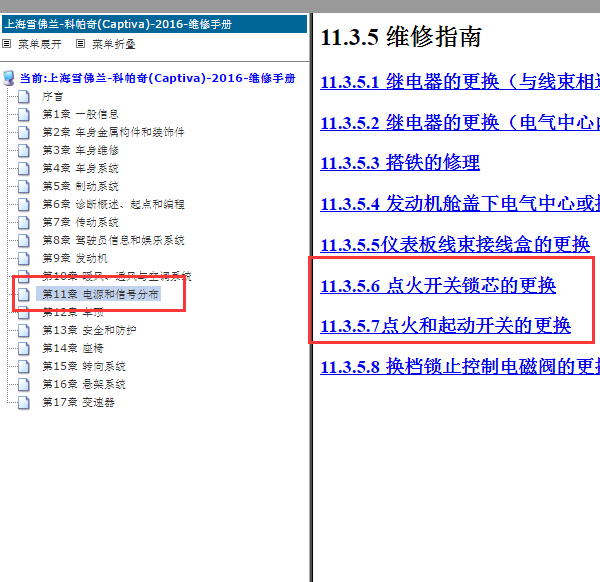Viewport: 600px width, 582px height.
Task: Open 第2章 车身金属构件和装饰件
Action: point(113,132)
